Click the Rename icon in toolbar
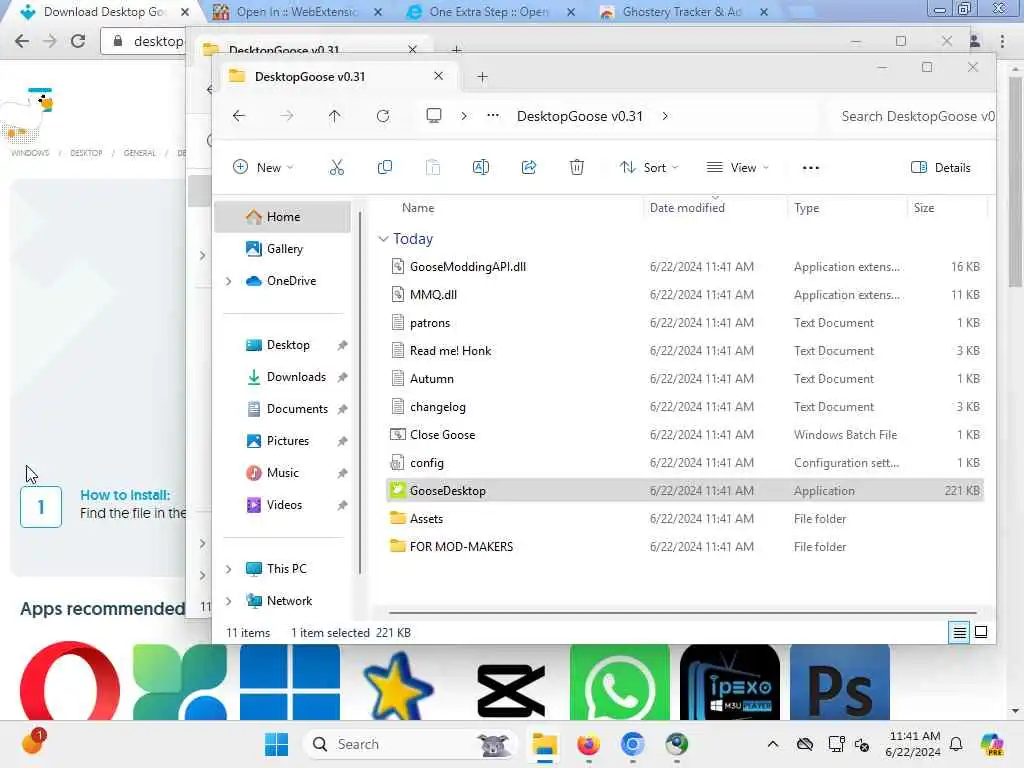 481,168
